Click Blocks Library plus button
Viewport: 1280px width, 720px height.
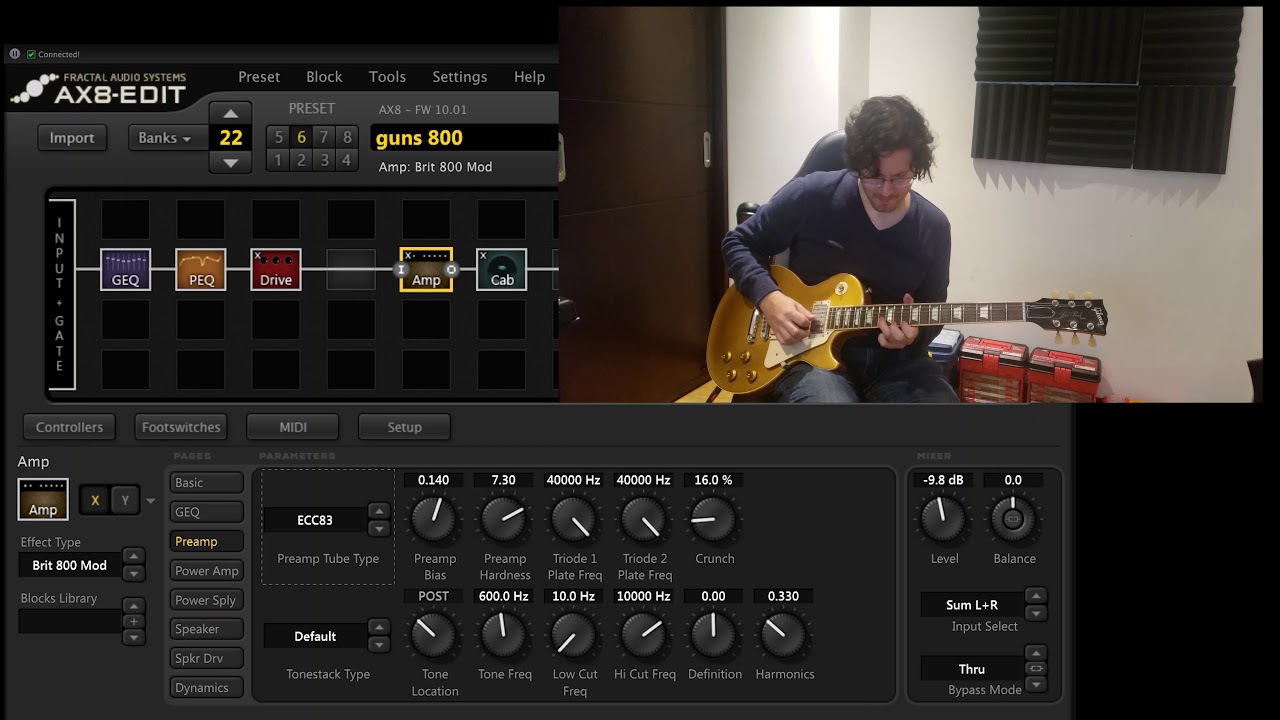point(133,621)
